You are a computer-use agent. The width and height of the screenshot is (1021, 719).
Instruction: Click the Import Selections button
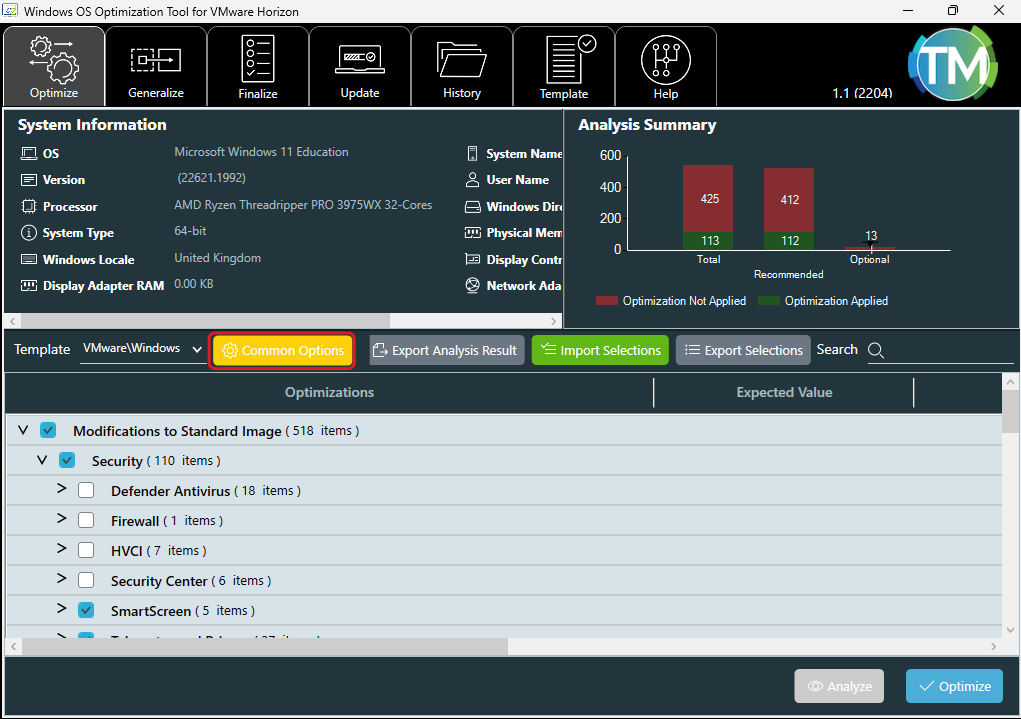tap(600, 350)
